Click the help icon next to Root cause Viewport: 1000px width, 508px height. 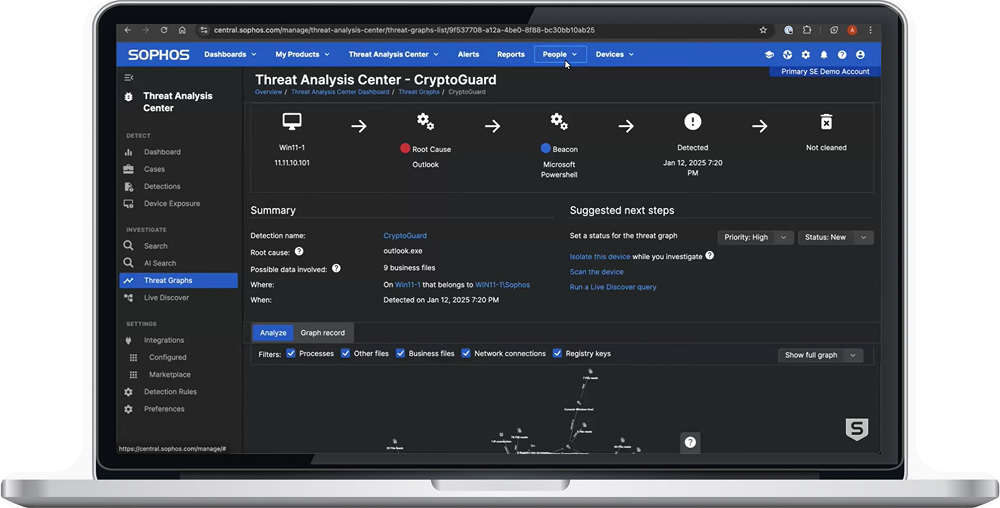pos(299,252)
